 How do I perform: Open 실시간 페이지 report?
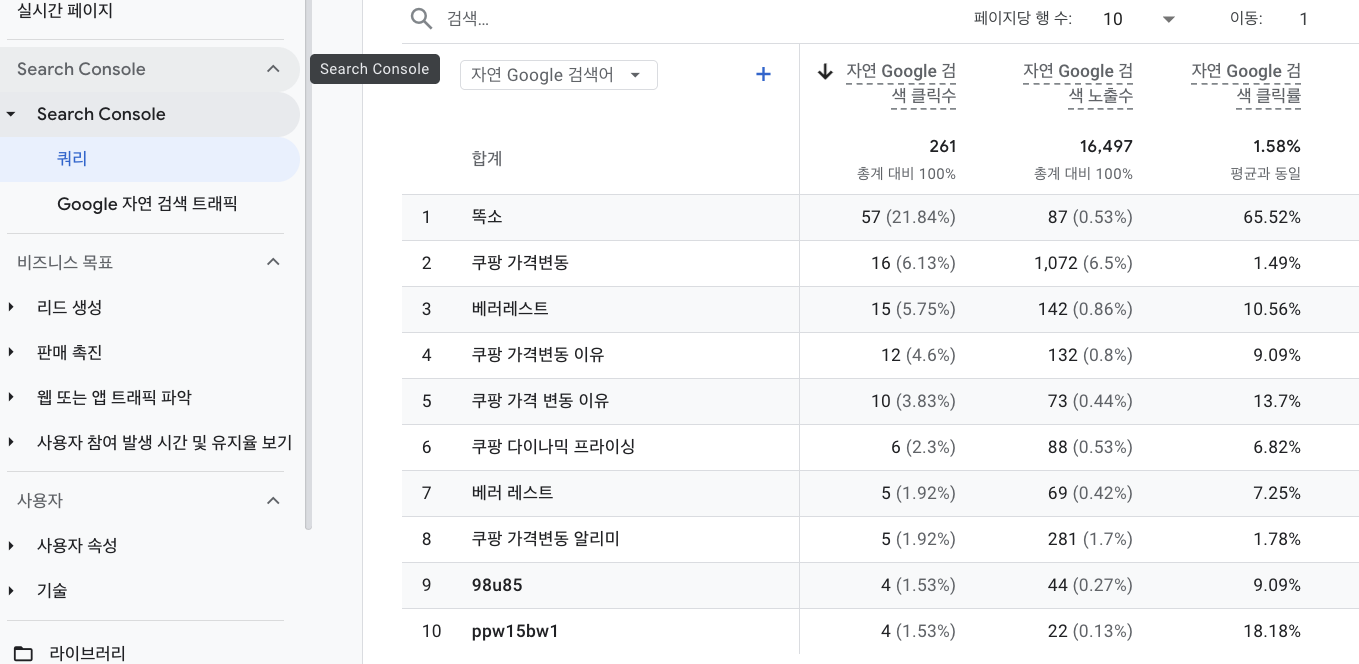click(x=65, y=12)
